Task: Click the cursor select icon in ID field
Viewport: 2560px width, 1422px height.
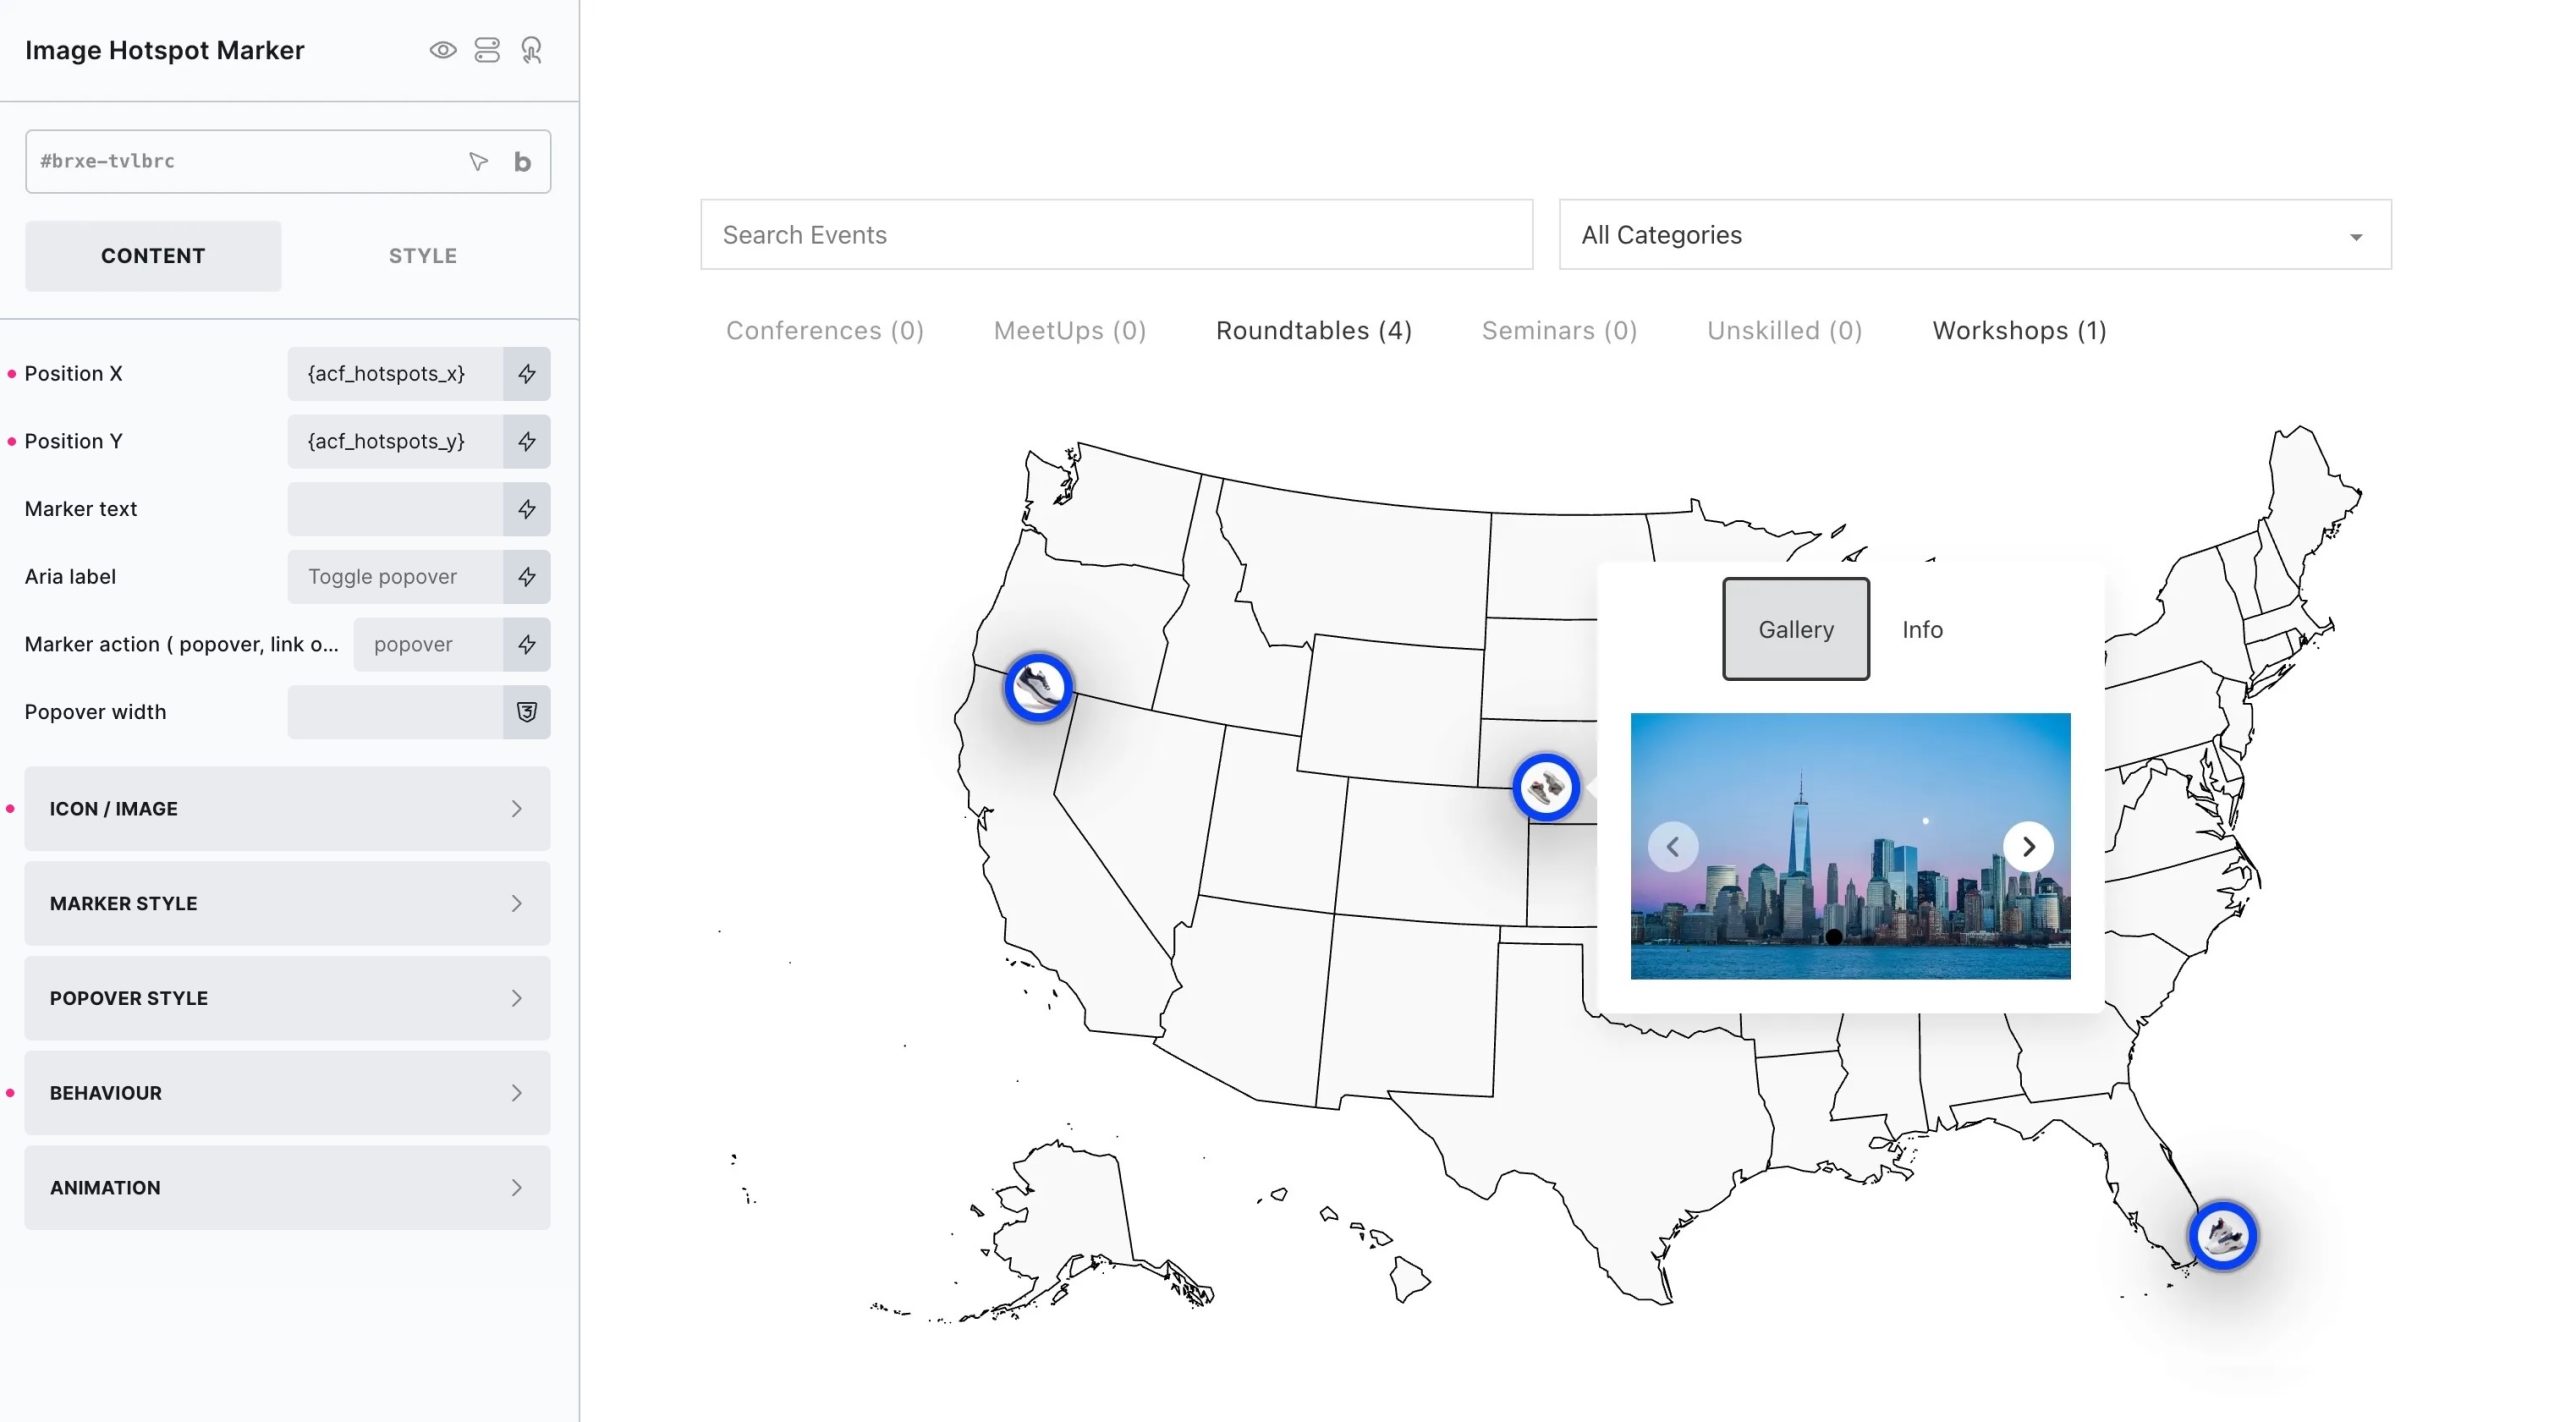Action: [478, 161]
